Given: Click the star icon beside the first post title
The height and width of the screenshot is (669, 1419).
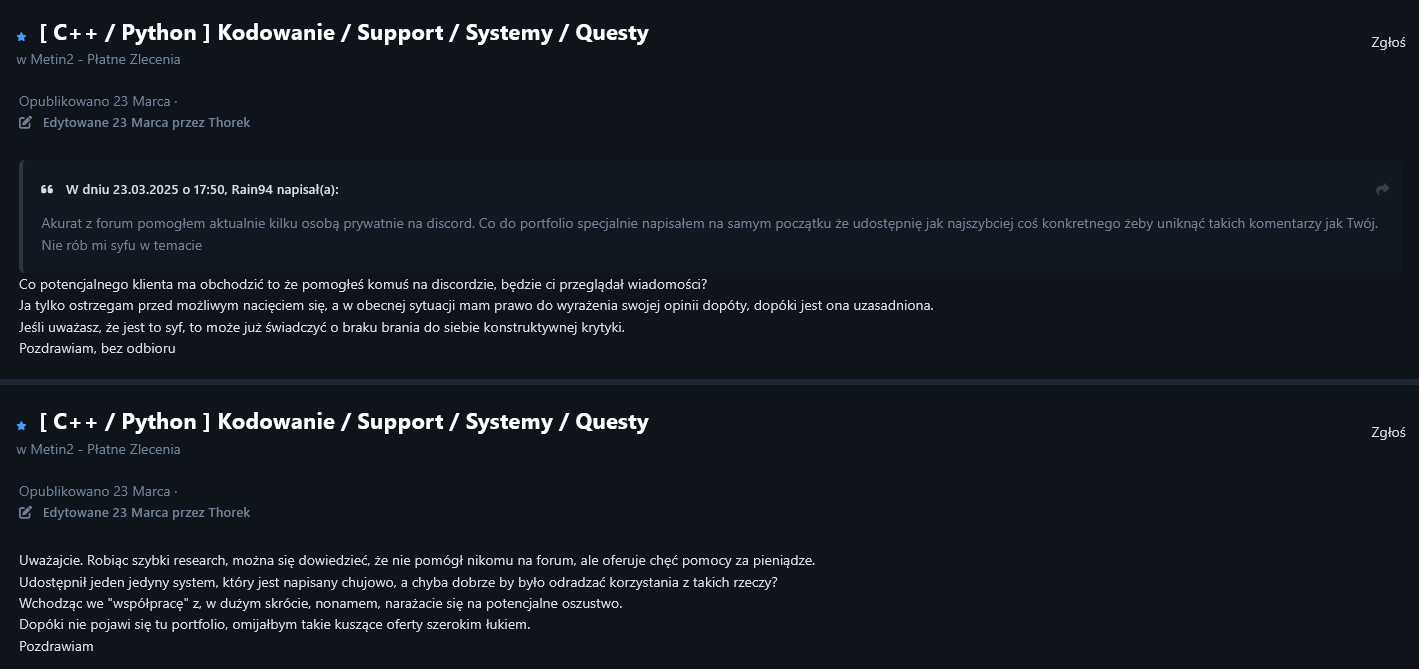Looking at the screenshot, I should [x=21, y=36].
